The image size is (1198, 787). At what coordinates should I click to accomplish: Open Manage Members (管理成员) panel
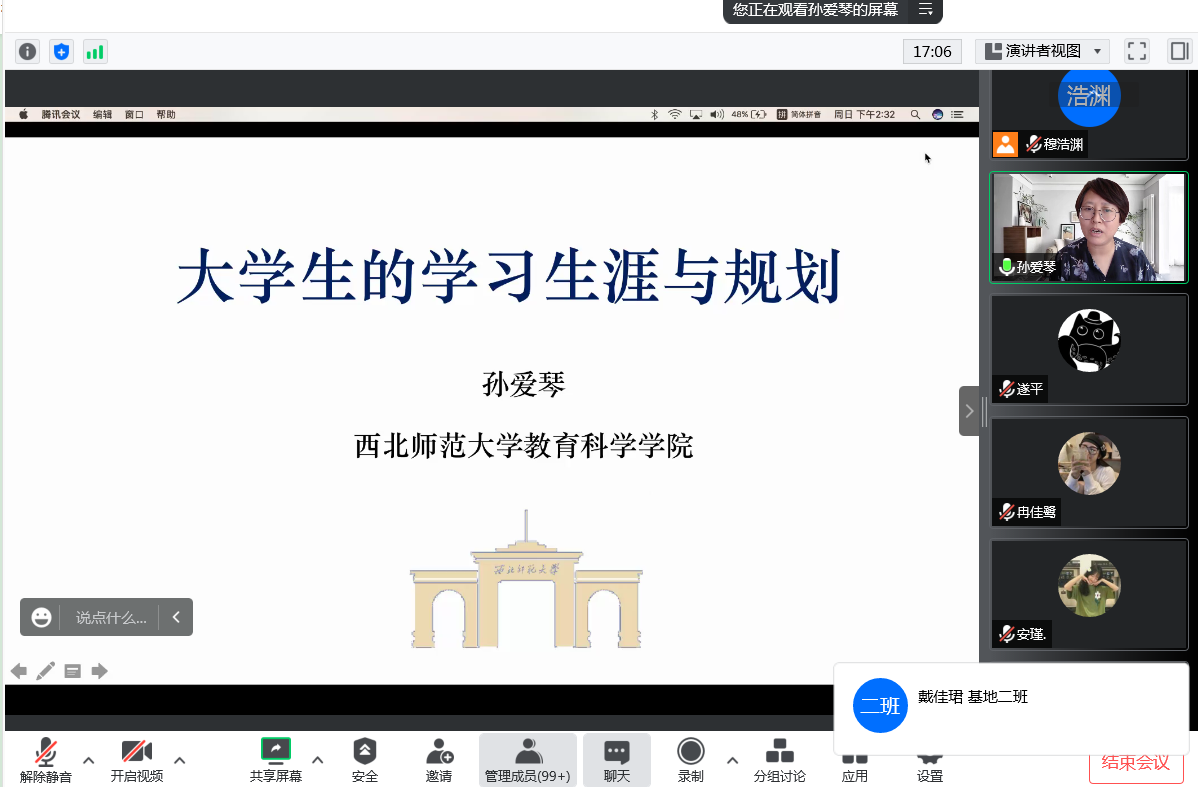point(527,760)
